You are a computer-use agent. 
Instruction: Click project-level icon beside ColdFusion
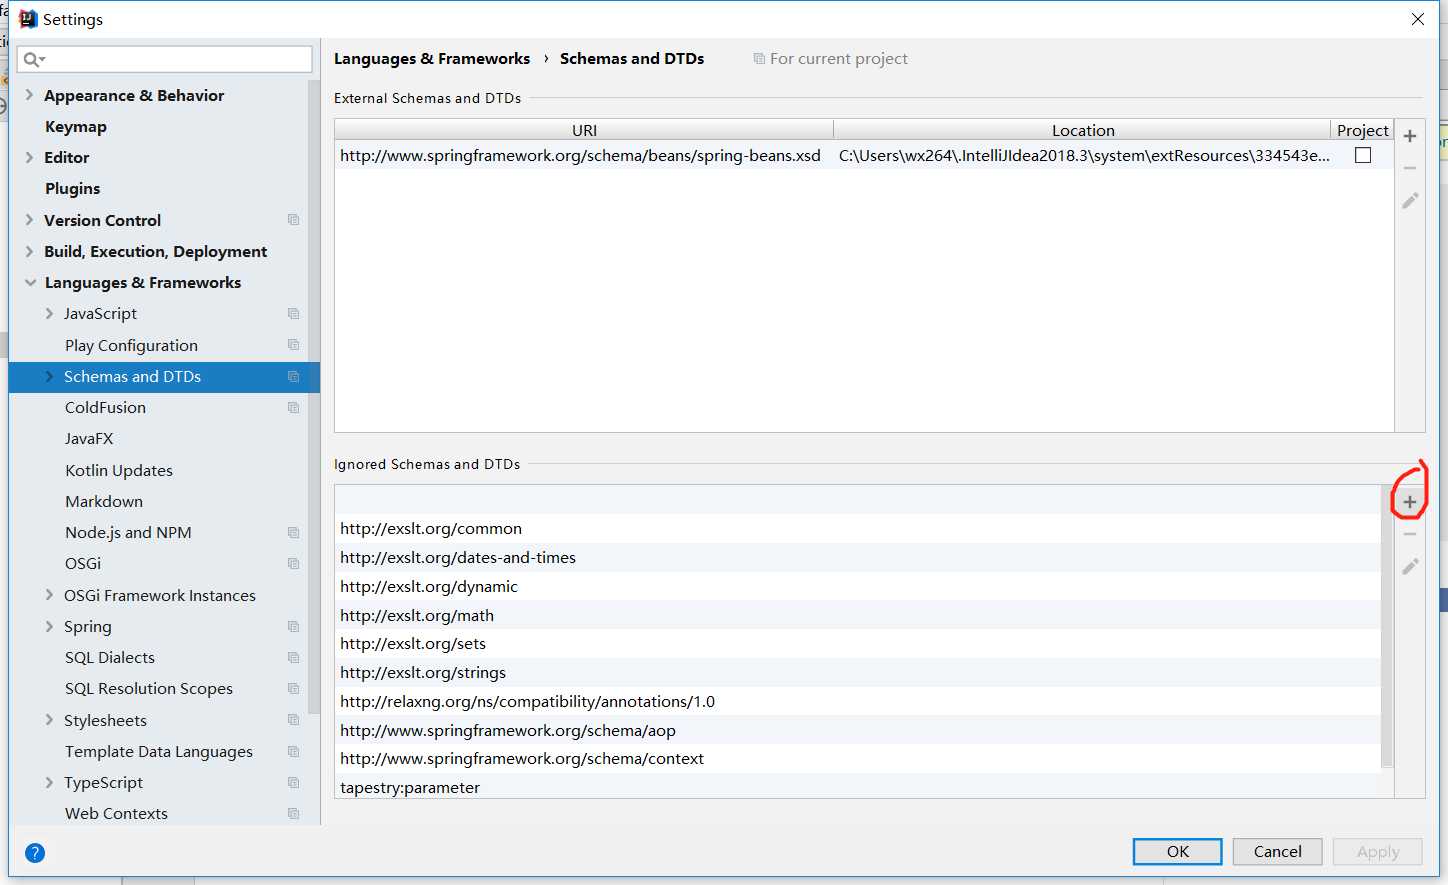[x=293, y=407]
